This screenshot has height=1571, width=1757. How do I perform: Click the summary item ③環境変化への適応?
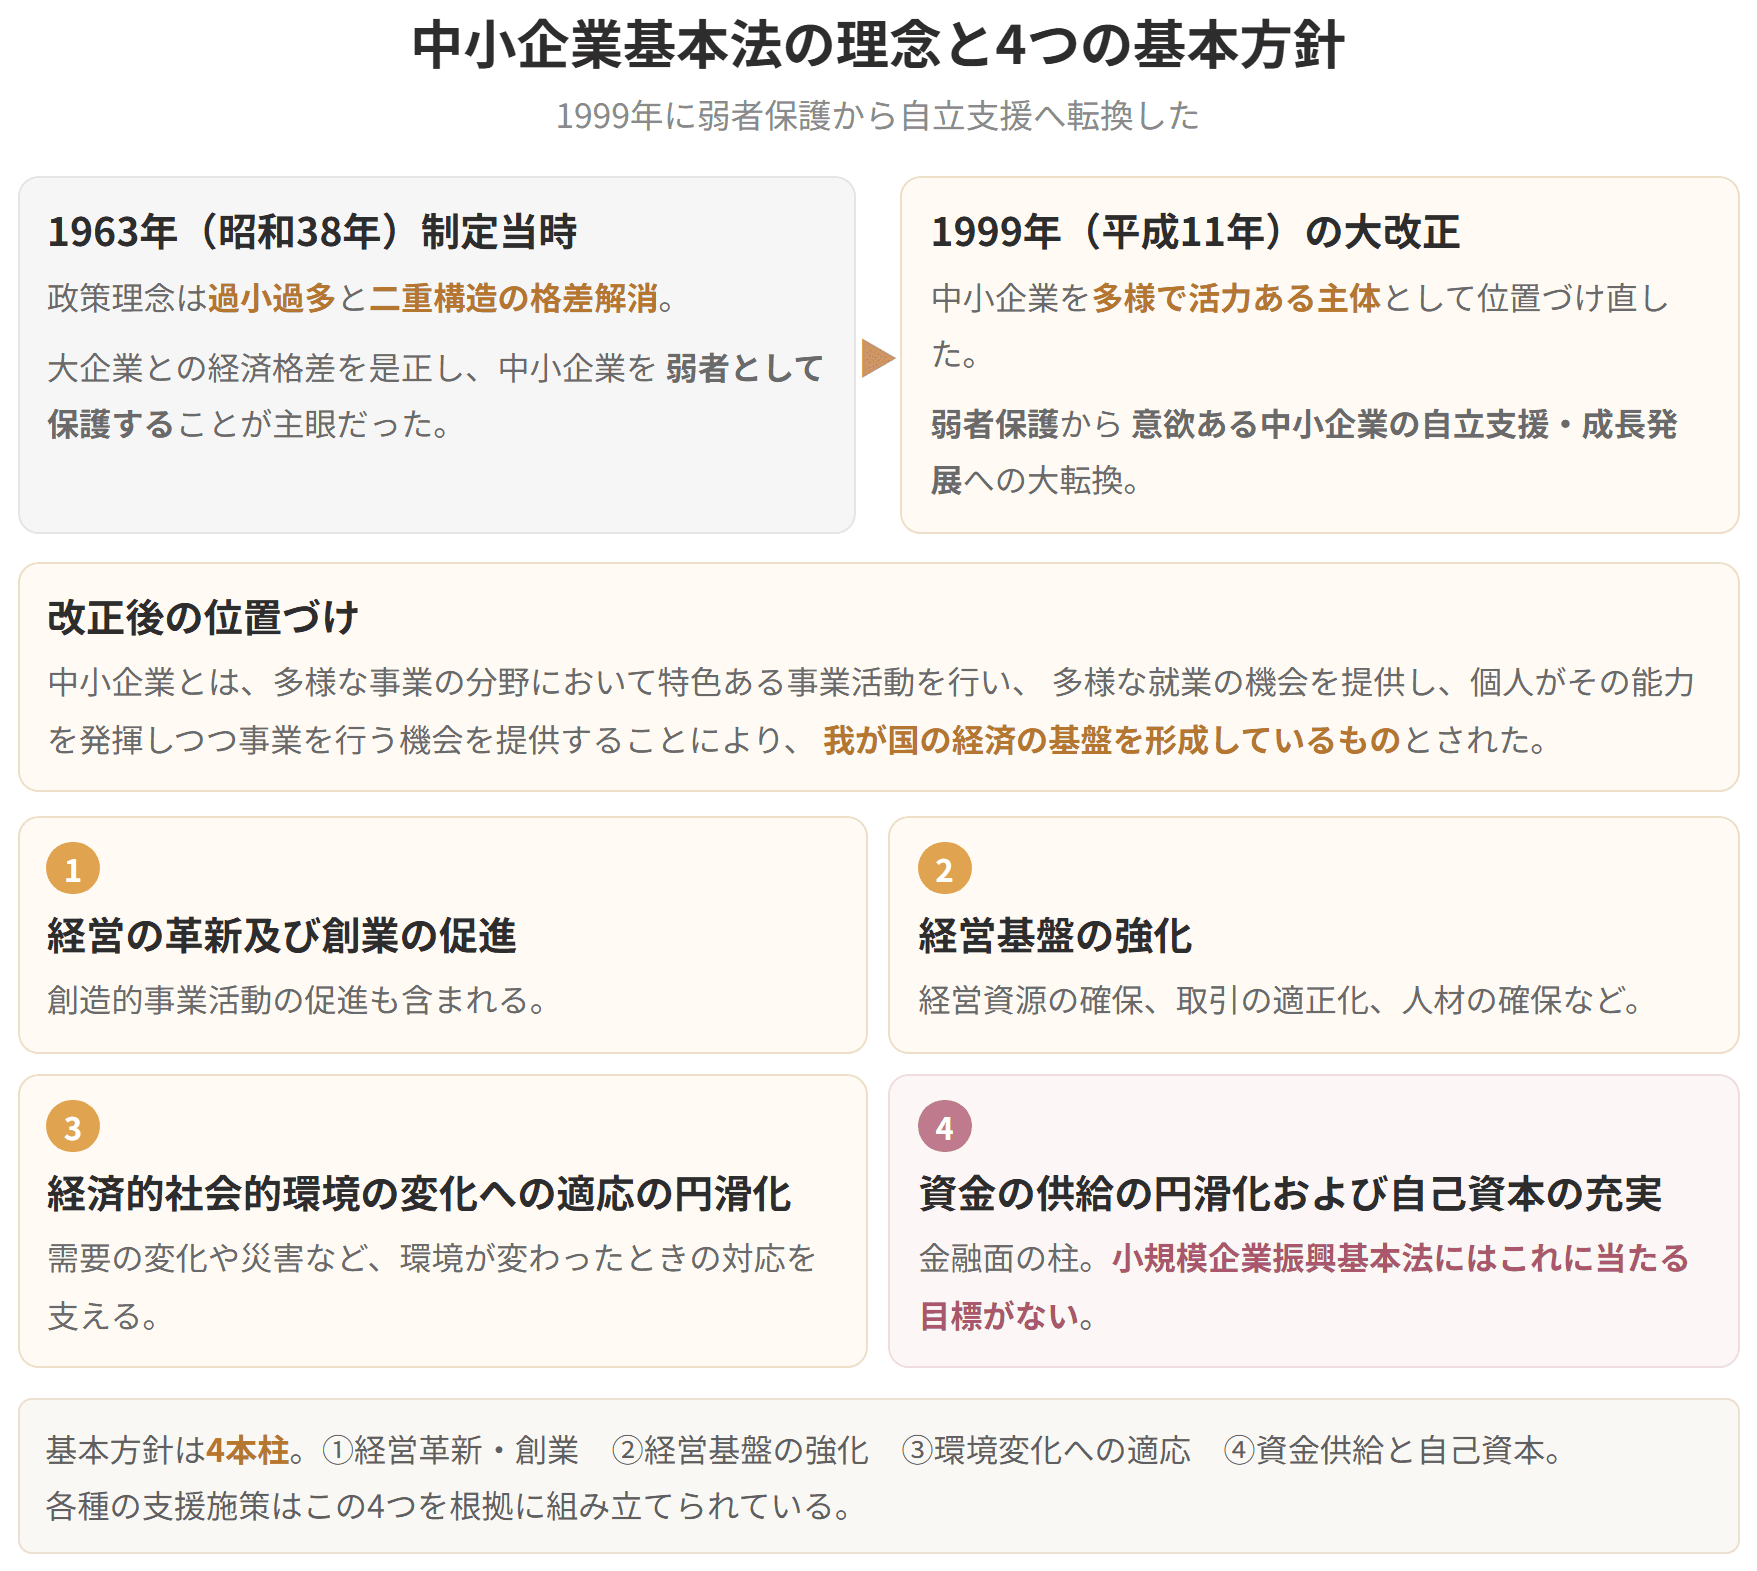[1046, 1450]
